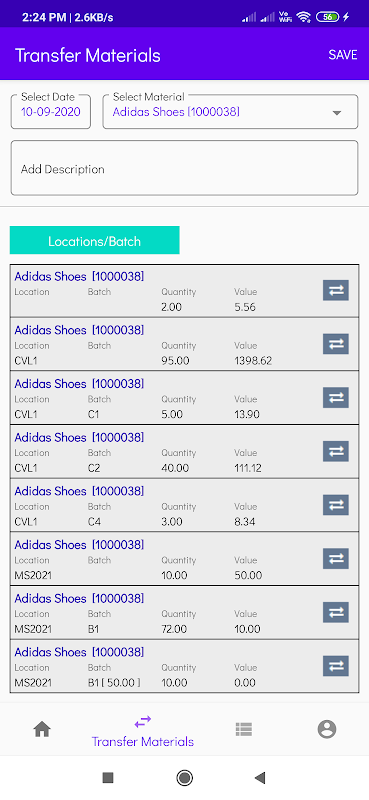The width and height of the screenshot is (369, 800).
Task: Open the list view icon in bottom navigation
Action: [x=243, y=730]
